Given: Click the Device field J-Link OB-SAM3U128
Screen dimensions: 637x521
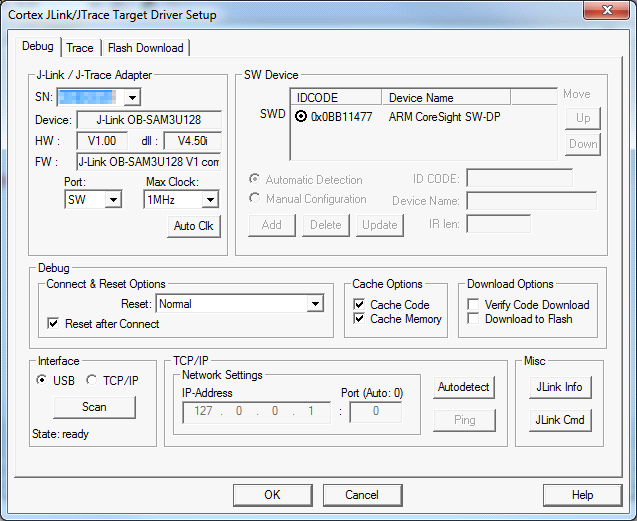Looking at the screenshot, I should click(149, 120).
